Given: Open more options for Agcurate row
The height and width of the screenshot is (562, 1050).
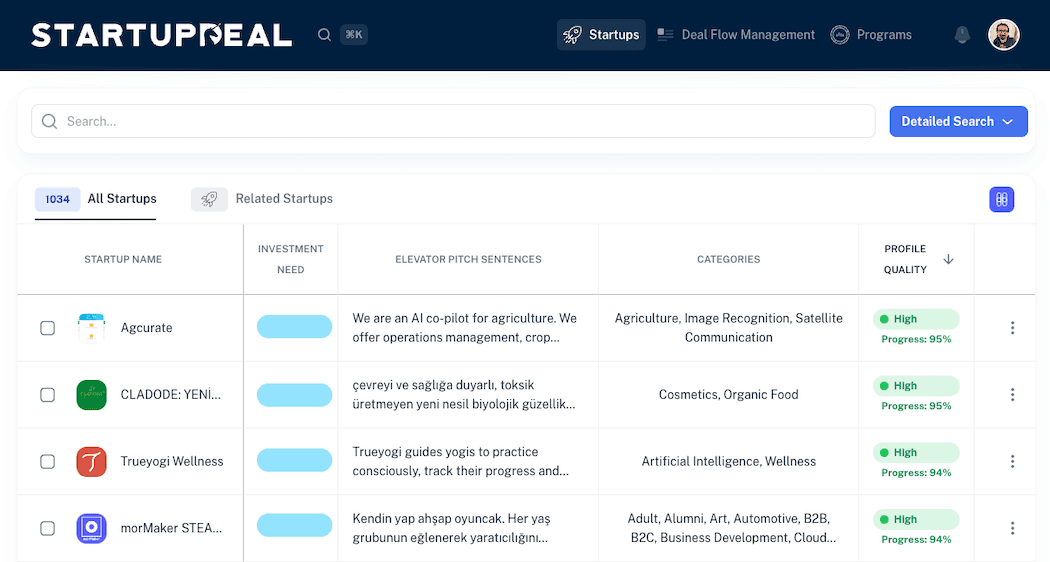Looking at the screenshot, I should point(1012,328).
